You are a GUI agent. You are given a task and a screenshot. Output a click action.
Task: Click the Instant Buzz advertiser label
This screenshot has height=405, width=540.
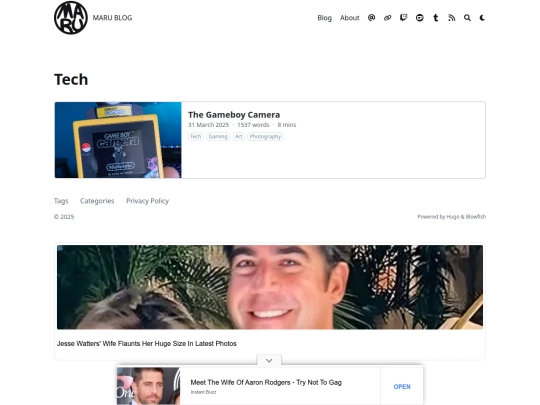[x=203, y=392]
